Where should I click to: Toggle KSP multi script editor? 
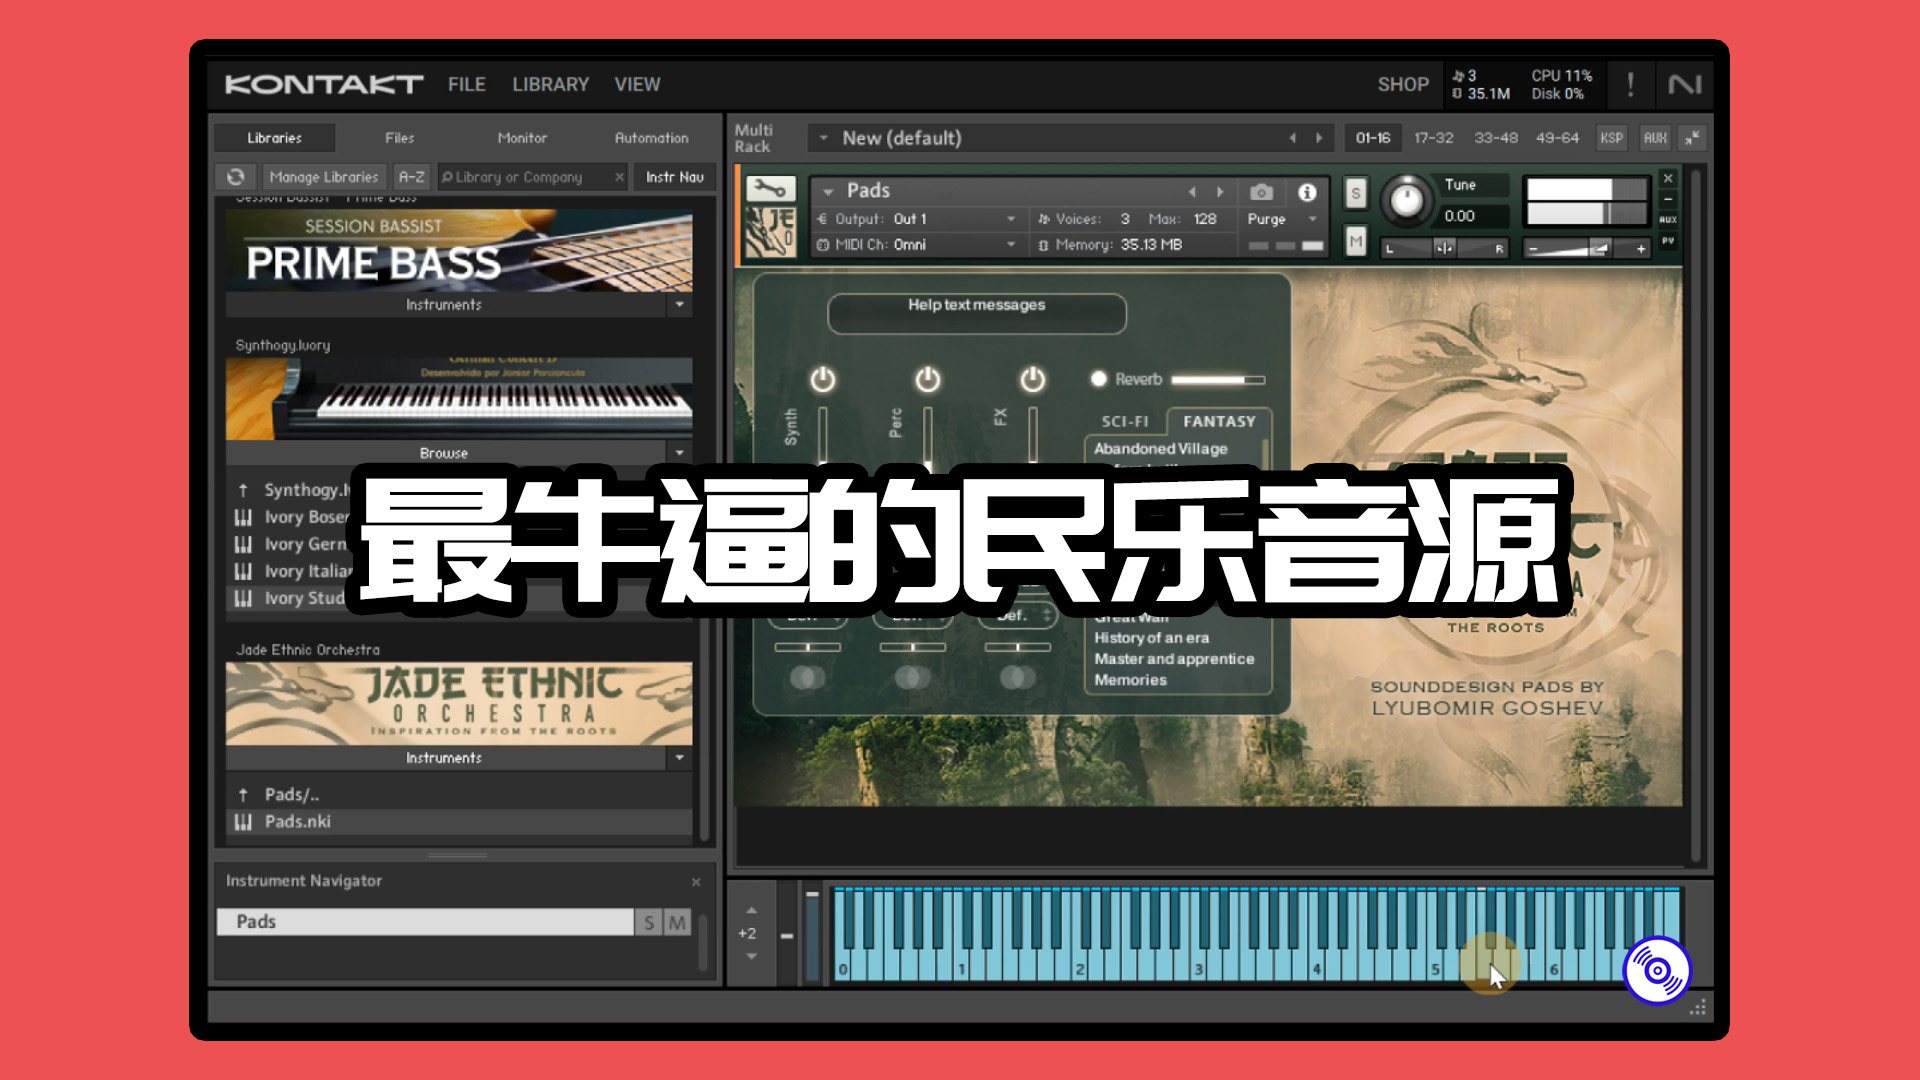pos(1611,138)
